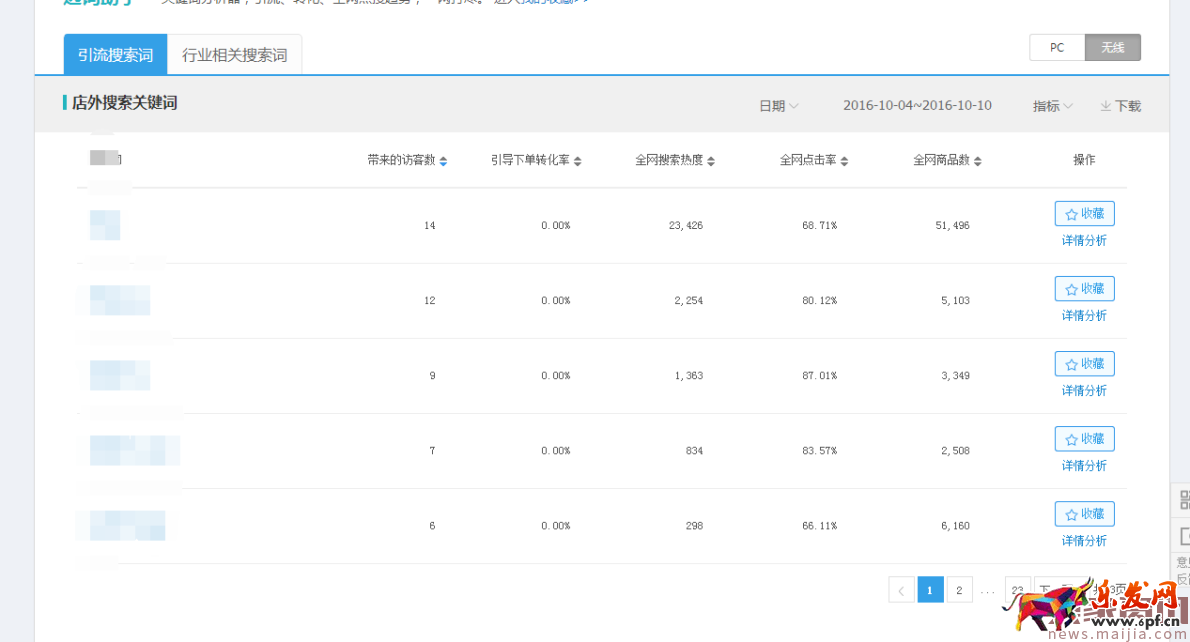Sort by 带来的访客数 column arrows
The width and height of the screenshot is (1190, 642).
coord(443,161)
